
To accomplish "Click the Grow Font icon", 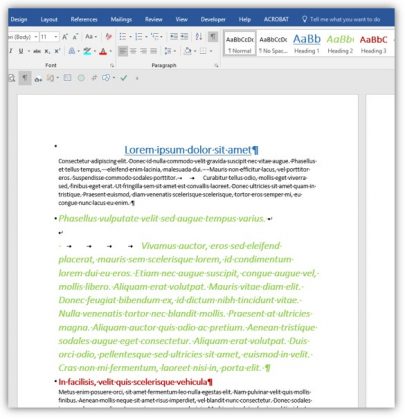I will (65, 37).
